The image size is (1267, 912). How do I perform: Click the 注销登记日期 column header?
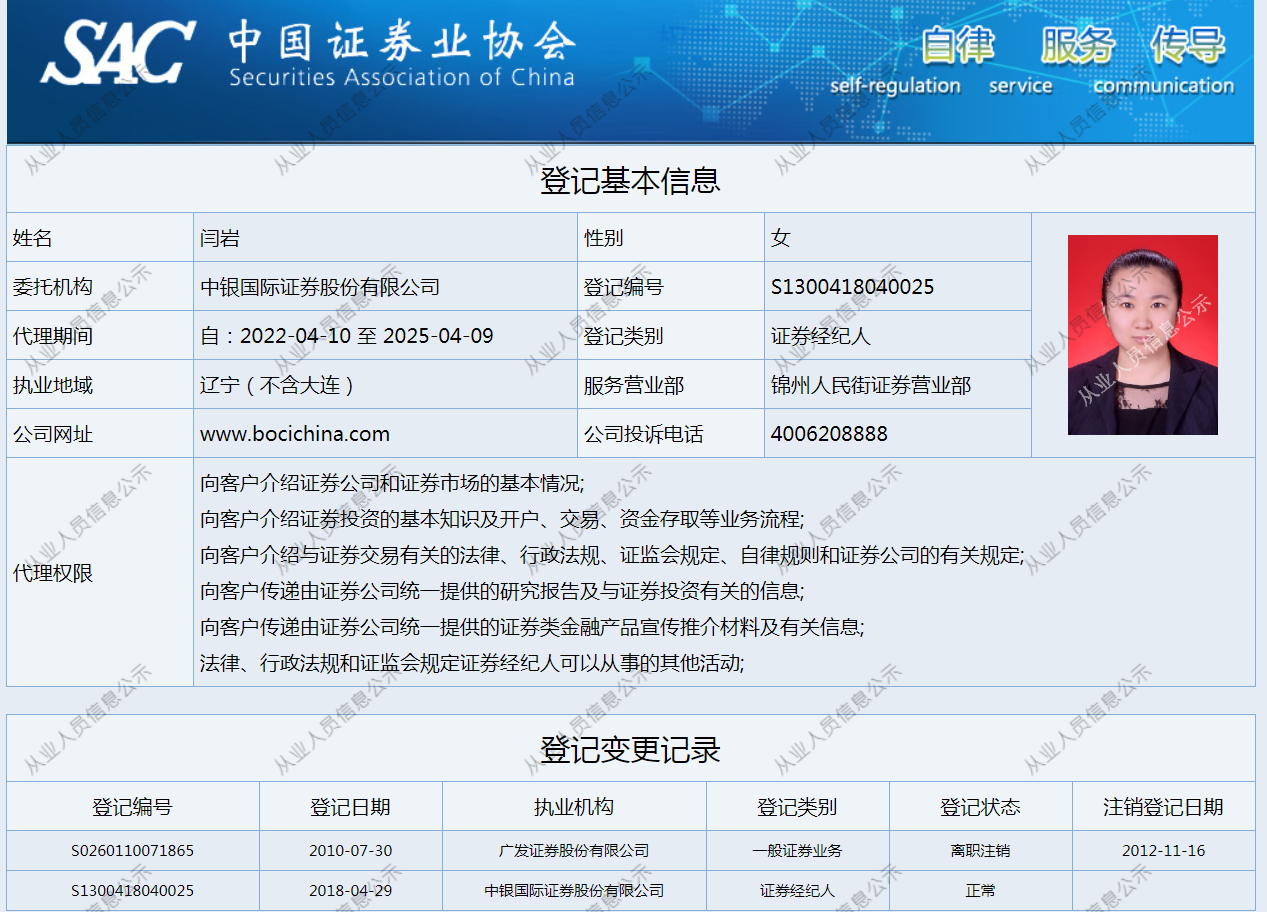(1163, 807)
